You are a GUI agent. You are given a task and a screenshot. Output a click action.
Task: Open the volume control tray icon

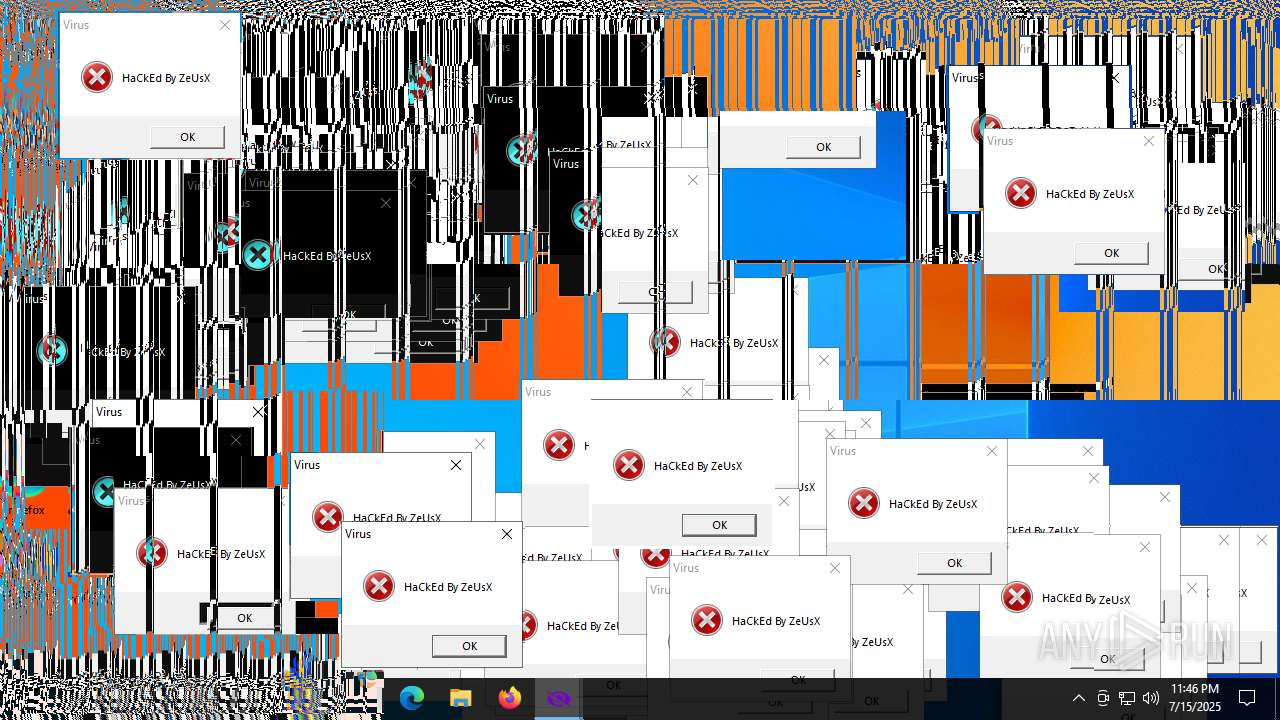click(x=1151, y=698)
